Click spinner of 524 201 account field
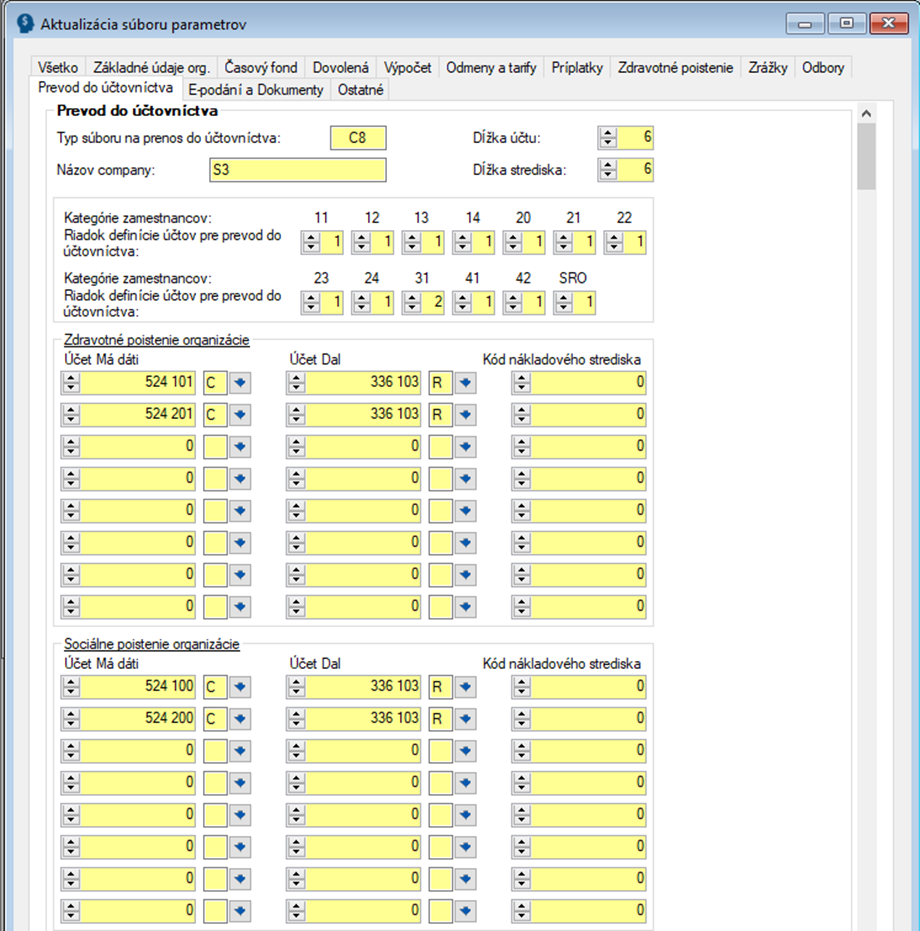Screen dimensions: 920x931 click(x=71, y=414)
